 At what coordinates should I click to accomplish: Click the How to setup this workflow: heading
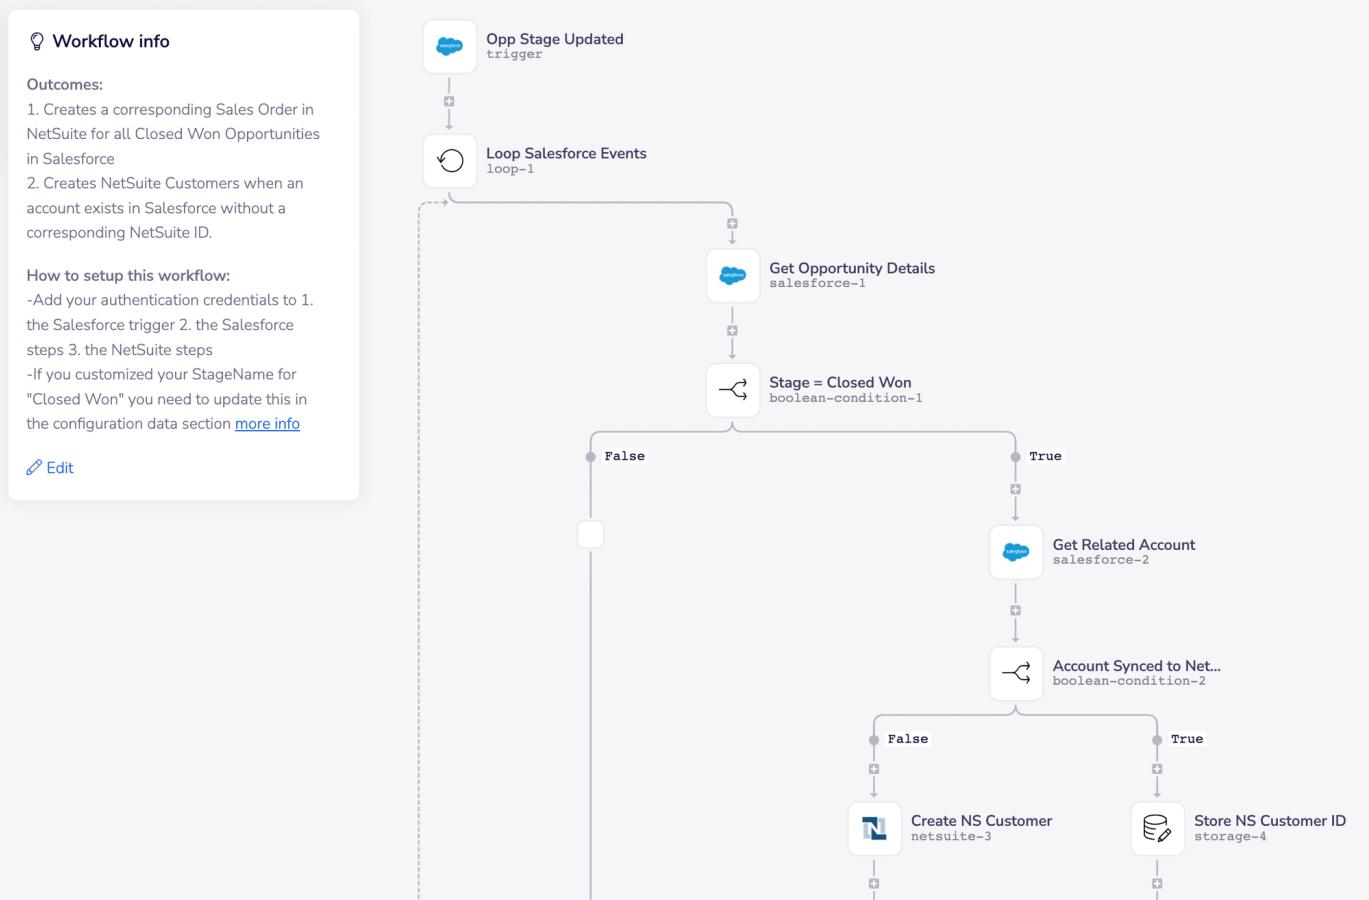128,275
